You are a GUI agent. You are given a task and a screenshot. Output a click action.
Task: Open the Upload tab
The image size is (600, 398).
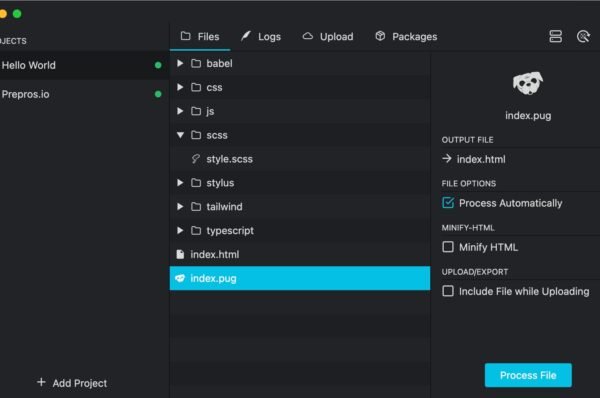tap(328, 37)
